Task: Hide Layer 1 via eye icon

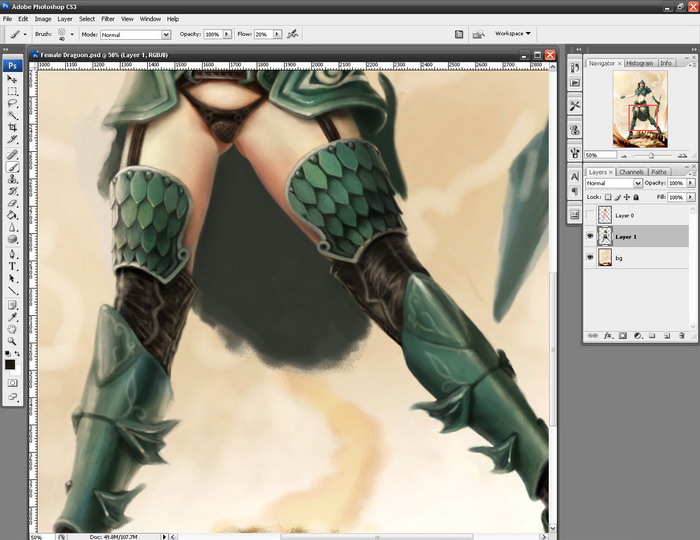Action: (590, 237)
